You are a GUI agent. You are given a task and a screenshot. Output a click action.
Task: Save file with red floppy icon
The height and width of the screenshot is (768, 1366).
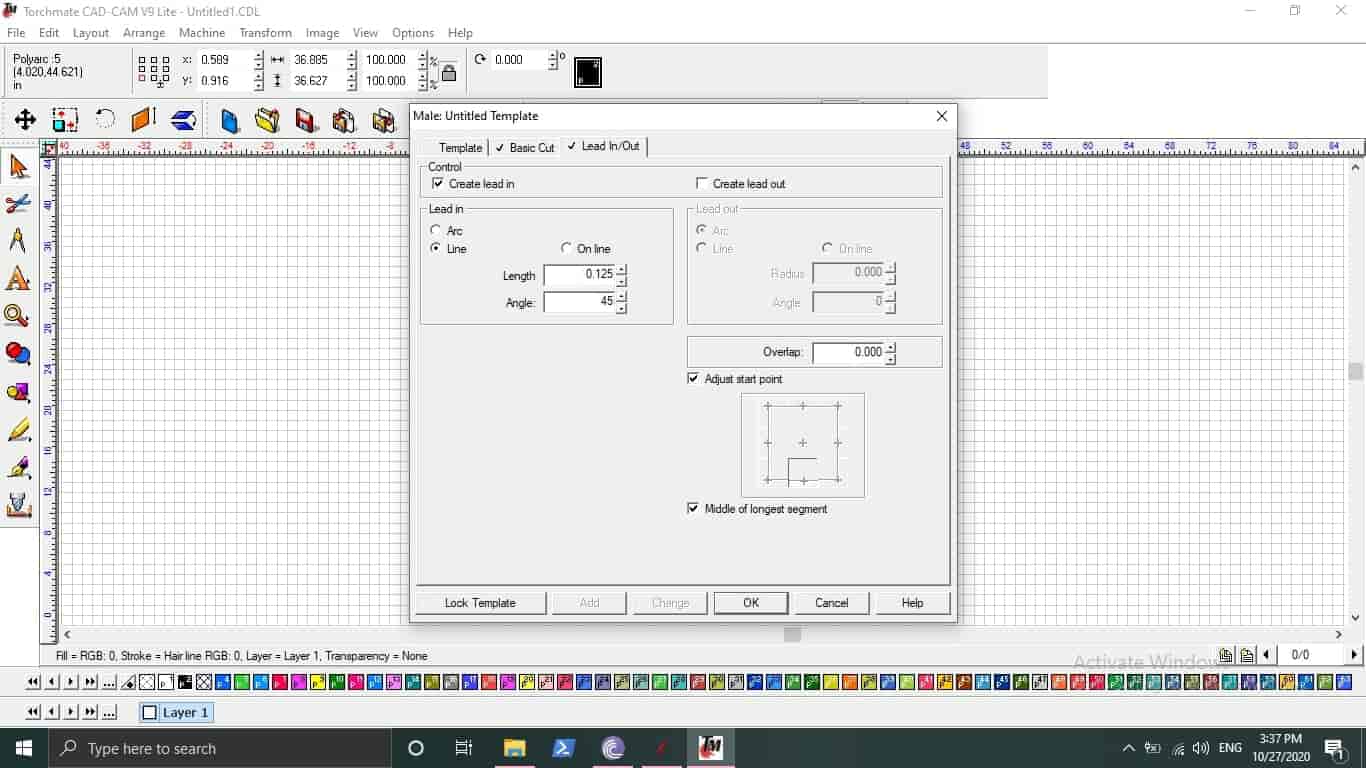(306, 121)
